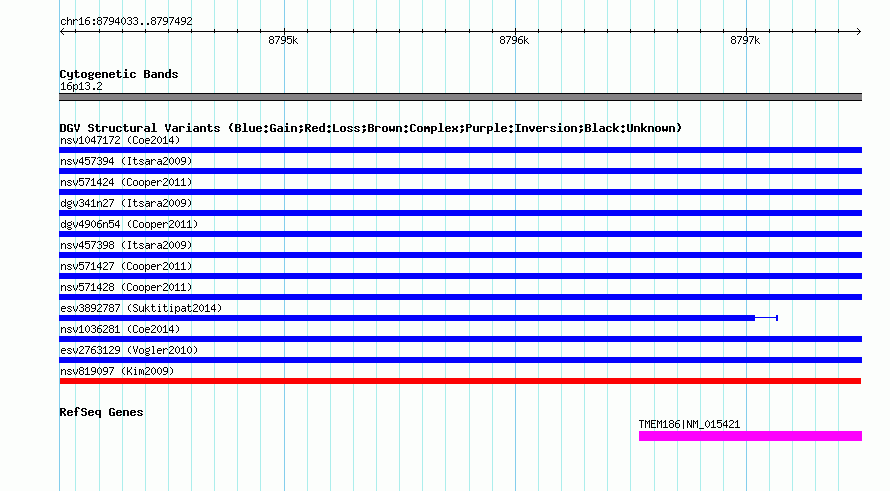Open variant label dgv341n27 (Itsara2009)

coord(126,203)
